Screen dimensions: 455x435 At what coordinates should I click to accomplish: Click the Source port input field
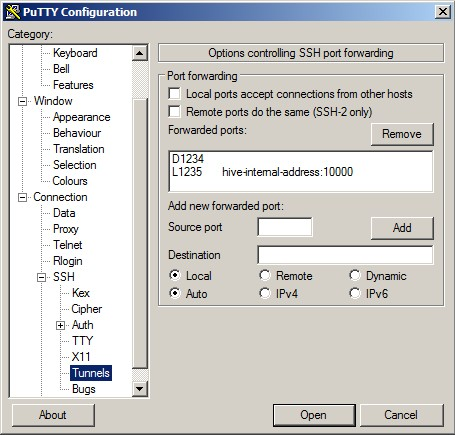(x=285, y=227)
